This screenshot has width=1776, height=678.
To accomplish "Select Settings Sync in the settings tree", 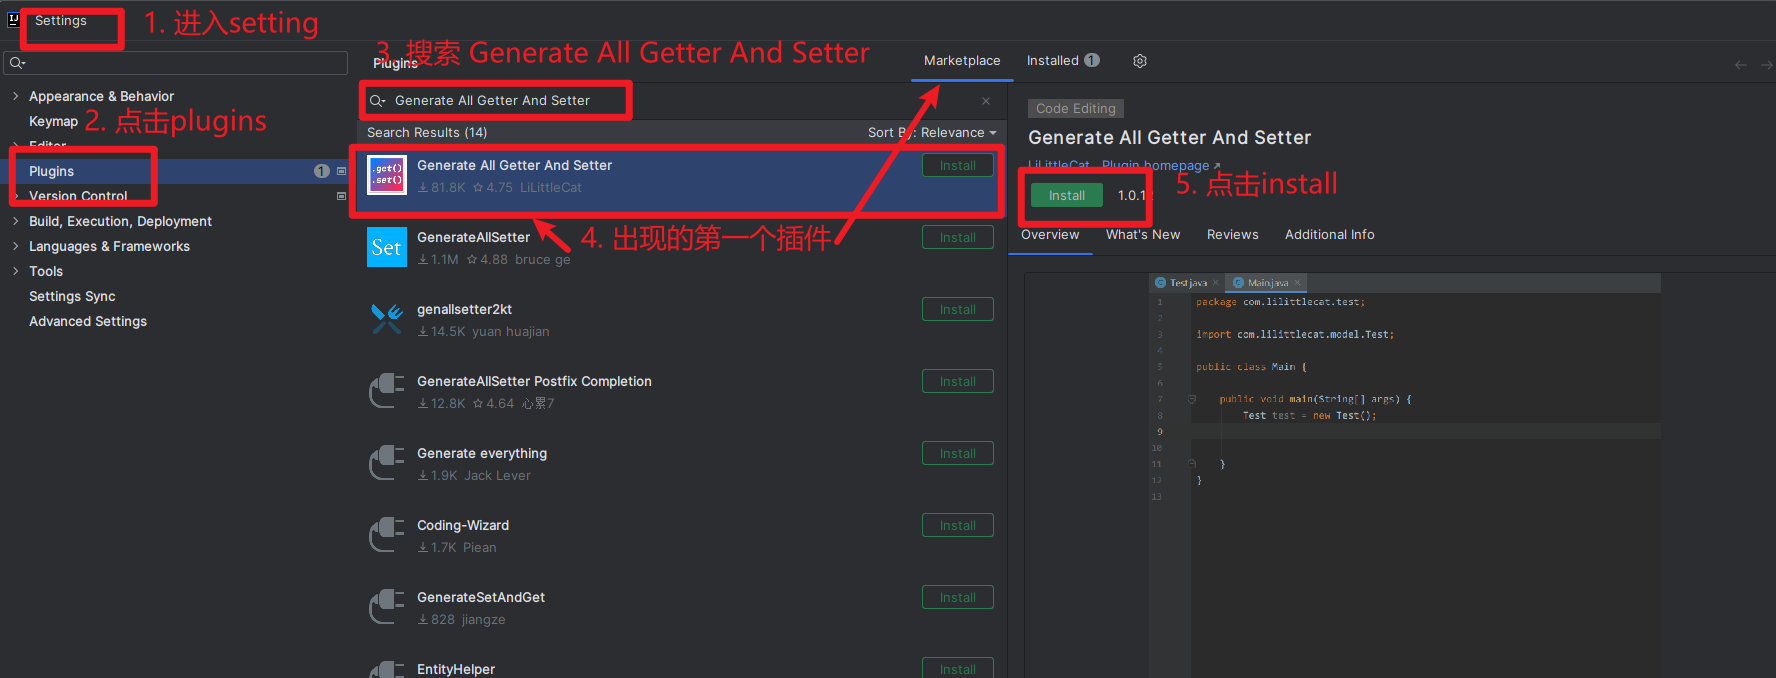I will tap(72, 296).
